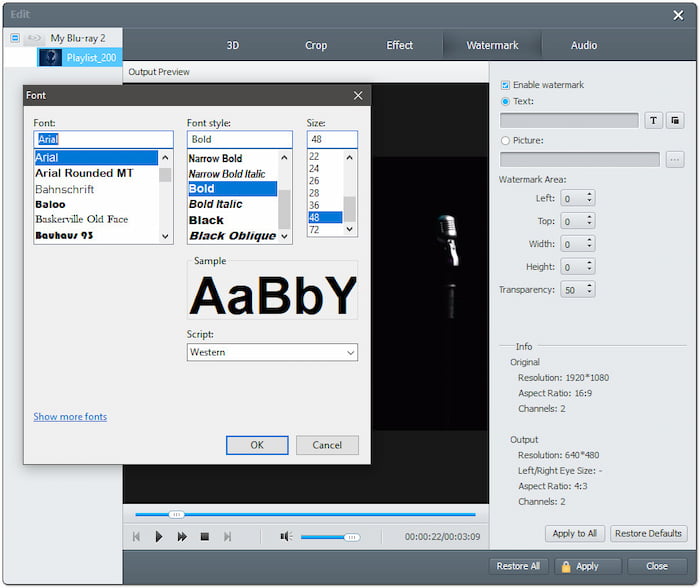Increase the Transparency value with stepper
Viewport: 700px width, 588px height.
(589, 285)
